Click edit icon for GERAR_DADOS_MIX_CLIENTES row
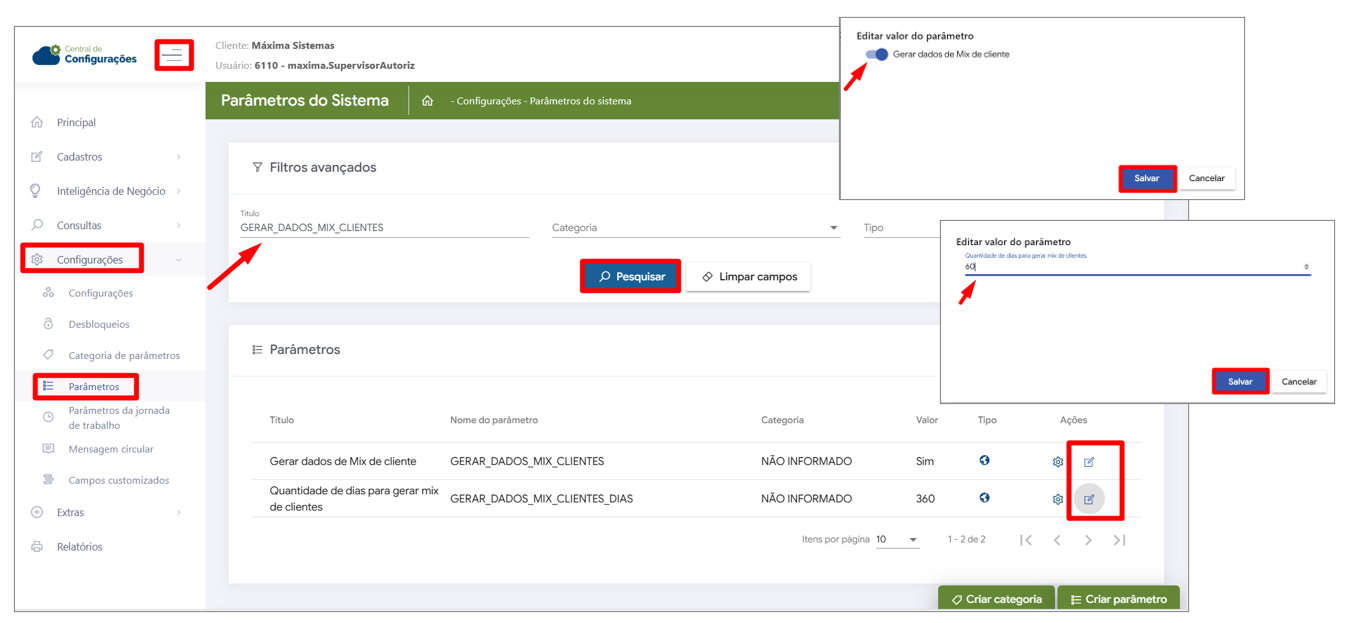The height and width of the screenshot is (623, 1349). coord(1089,462)
